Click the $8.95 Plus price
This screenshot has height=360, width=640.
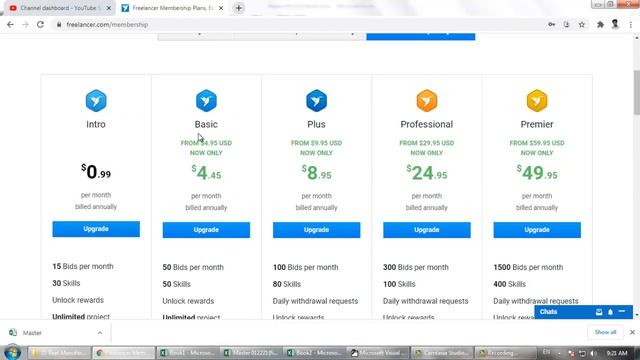click(x=316, y=173)
